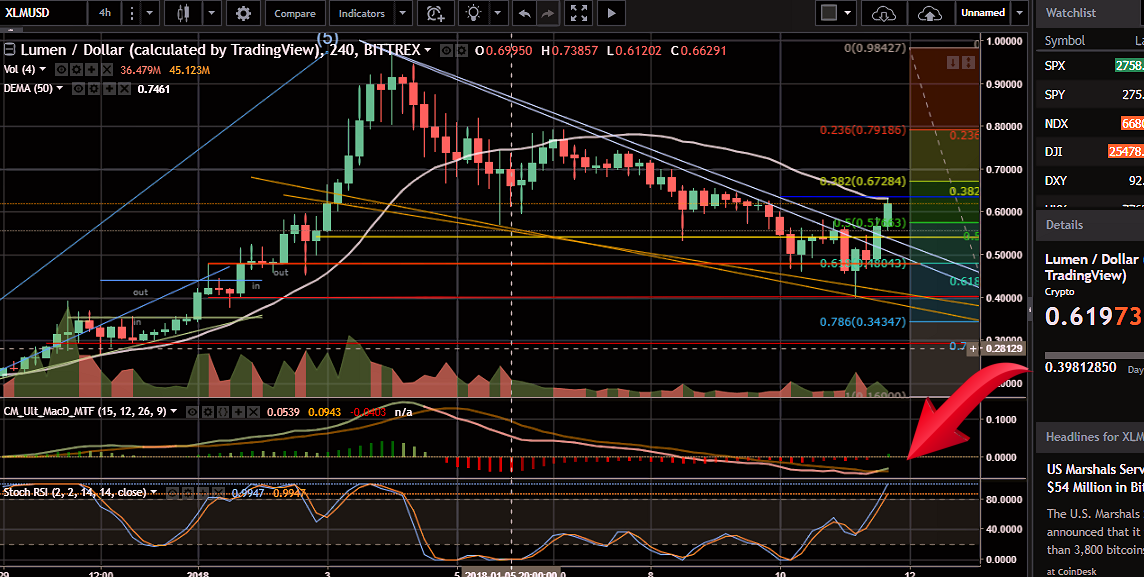This screenshot has height=577, width=1144.
Task: Toggle visibility eye for DEMA (50)
Action: click(78, 89)
